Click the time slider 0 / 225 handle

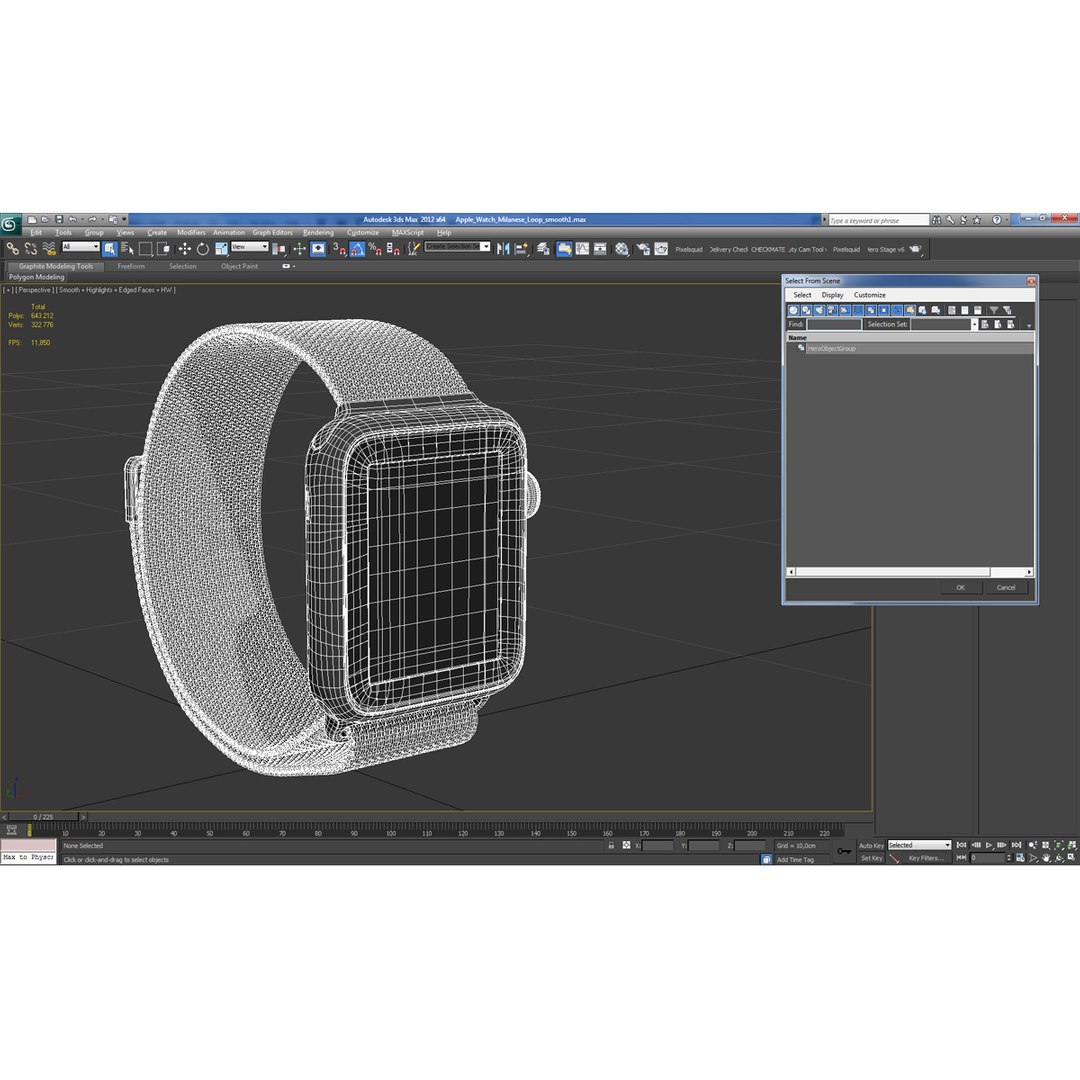[x=43, y=817]
